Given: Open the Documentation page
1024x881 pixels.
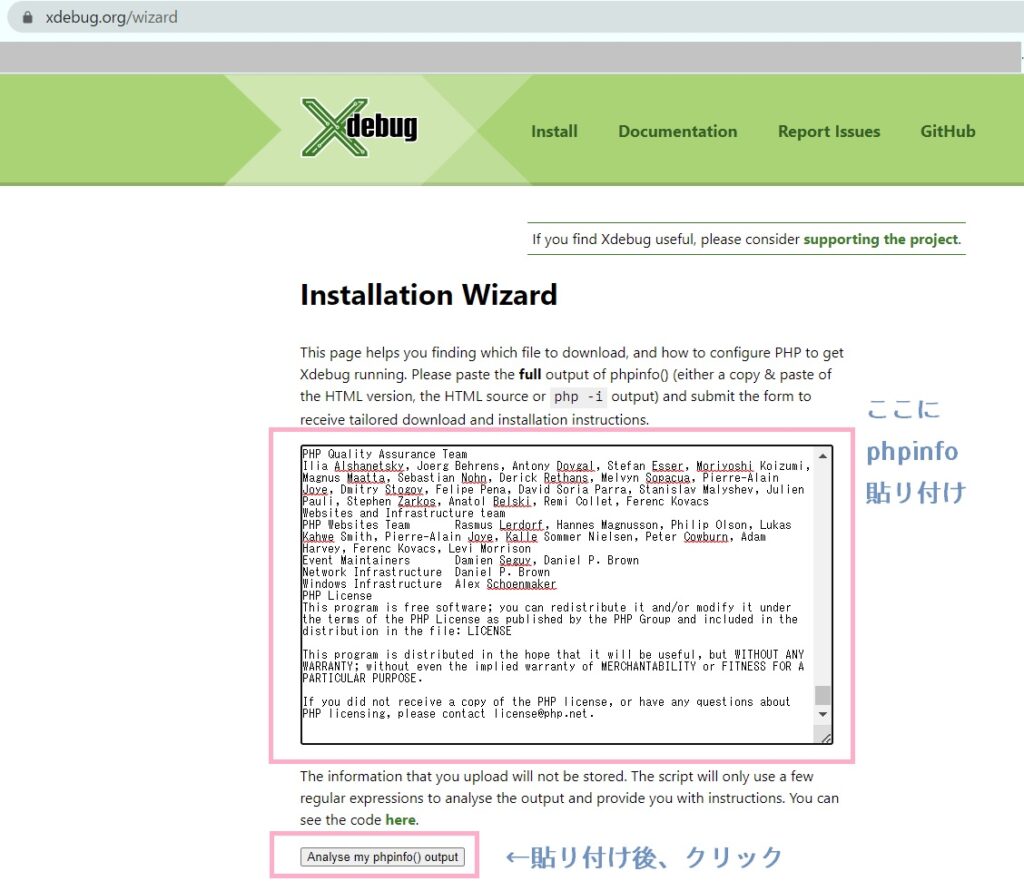Looking at the screenshot, I should coord(677,131).
